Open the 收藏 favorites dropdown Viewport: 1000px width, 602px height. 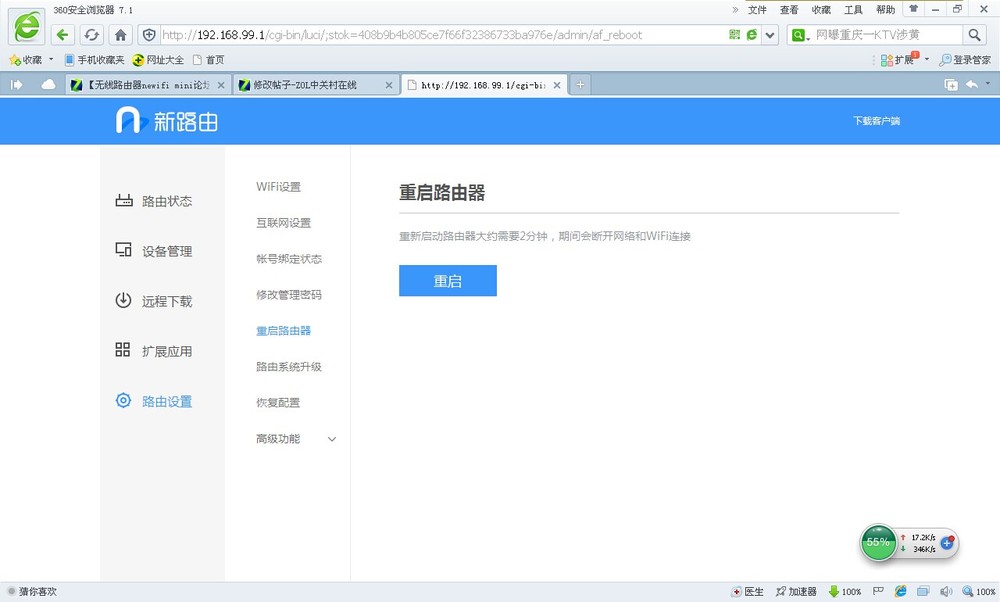[32, 60]
